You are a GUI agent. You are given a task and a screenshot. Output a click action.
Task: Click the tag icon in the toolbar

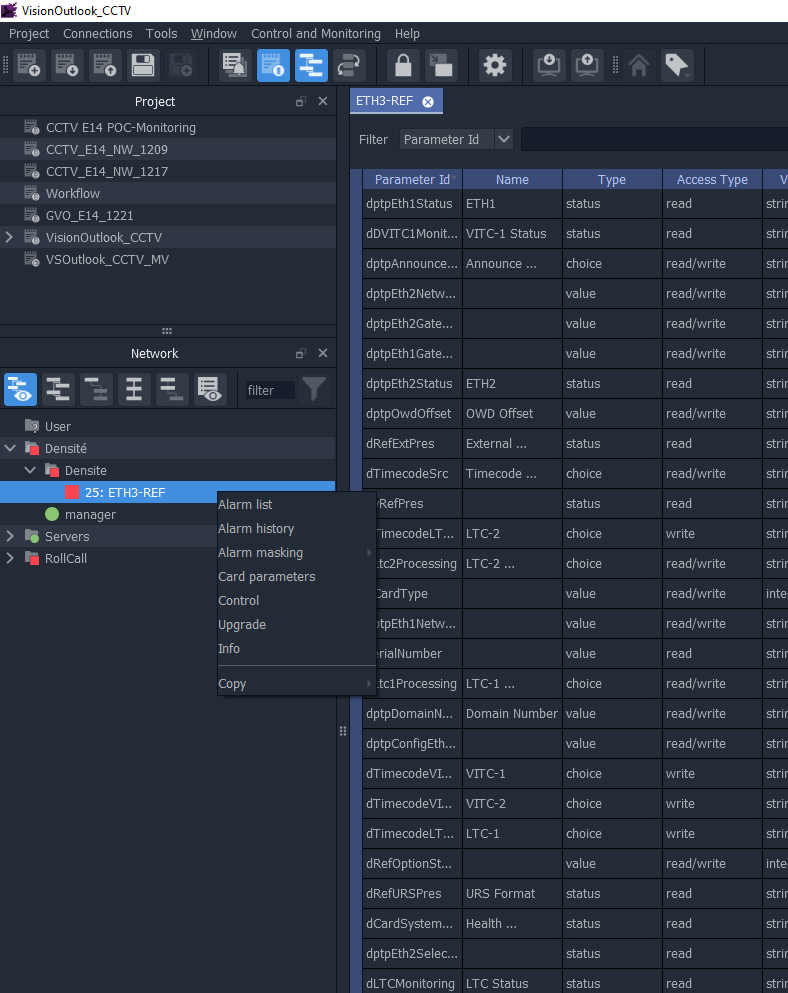677,66
